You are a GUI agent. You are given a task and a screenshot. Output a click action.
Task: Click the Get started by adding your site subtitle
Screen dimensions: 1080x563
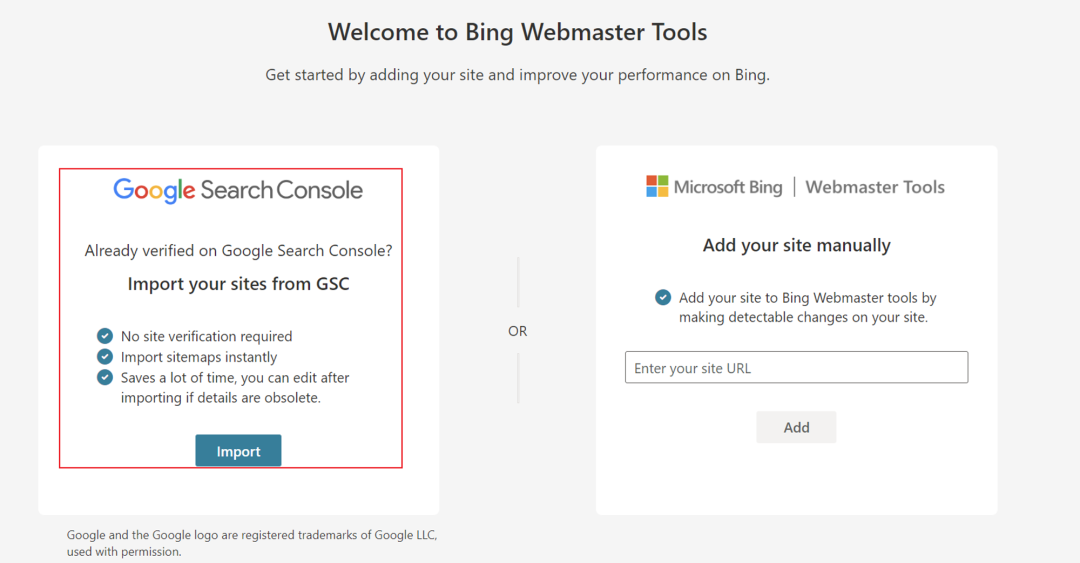[517, 75]
